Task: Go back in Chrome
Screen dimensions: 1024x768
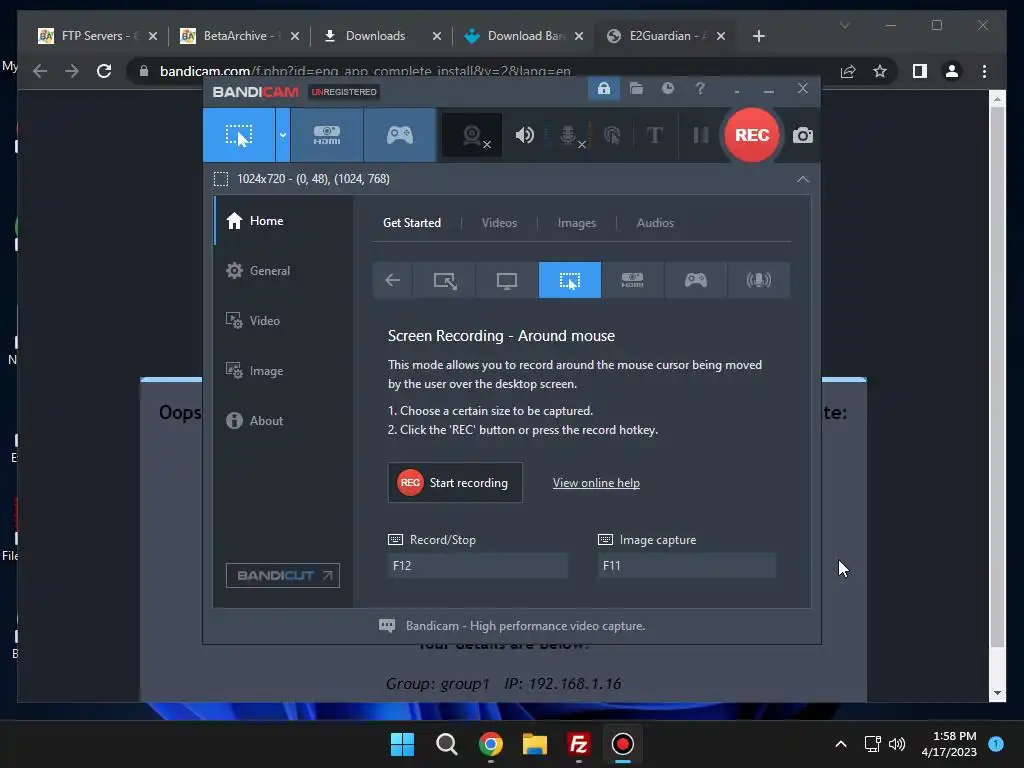Action: click(40, 71)
